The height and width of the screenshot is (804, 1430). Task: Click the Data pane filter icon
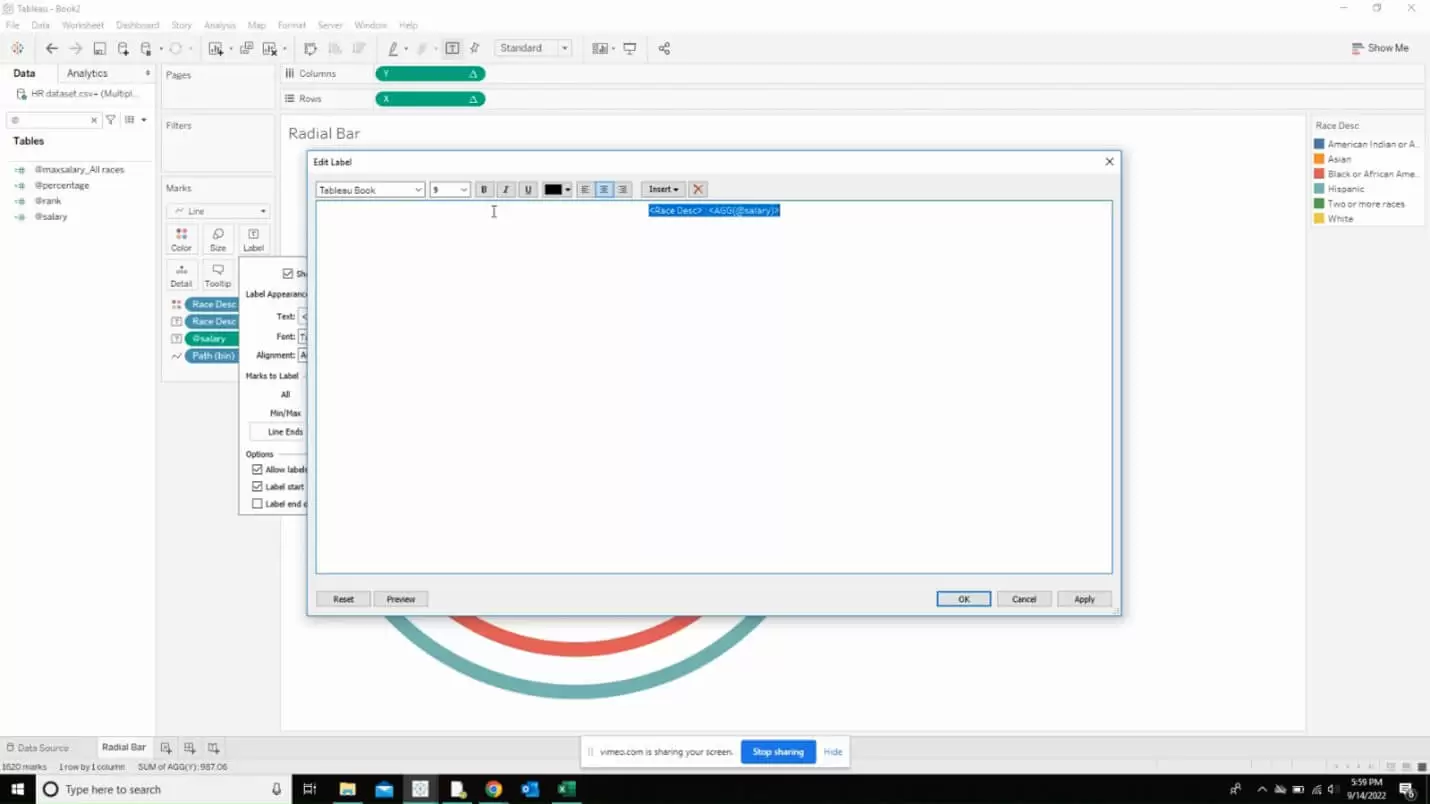[111, 120]
